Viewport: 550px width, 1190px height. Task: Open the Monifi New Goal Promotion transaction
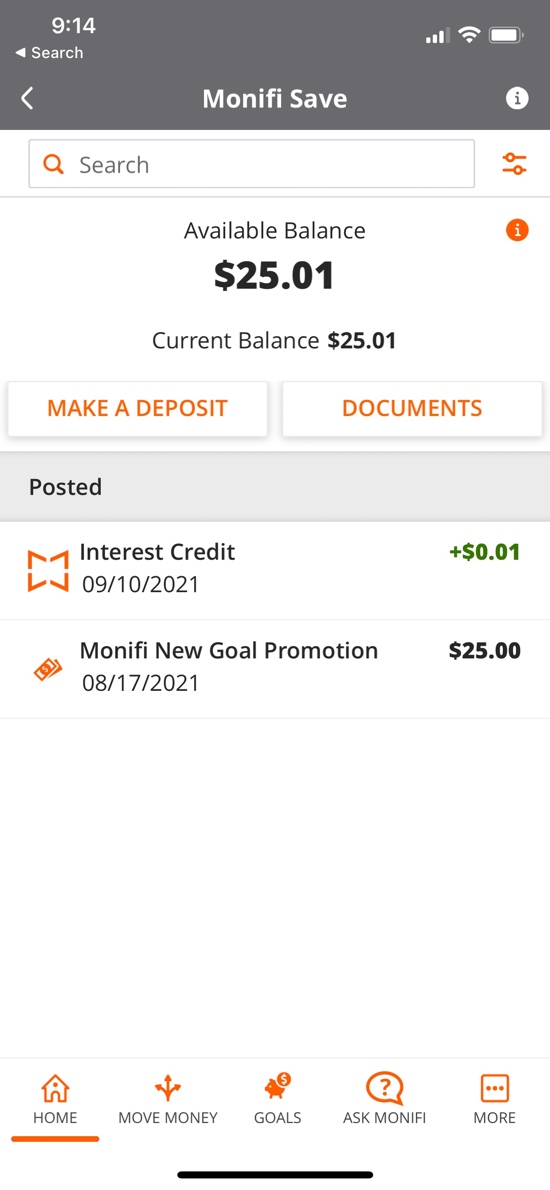tap(275, 669)
